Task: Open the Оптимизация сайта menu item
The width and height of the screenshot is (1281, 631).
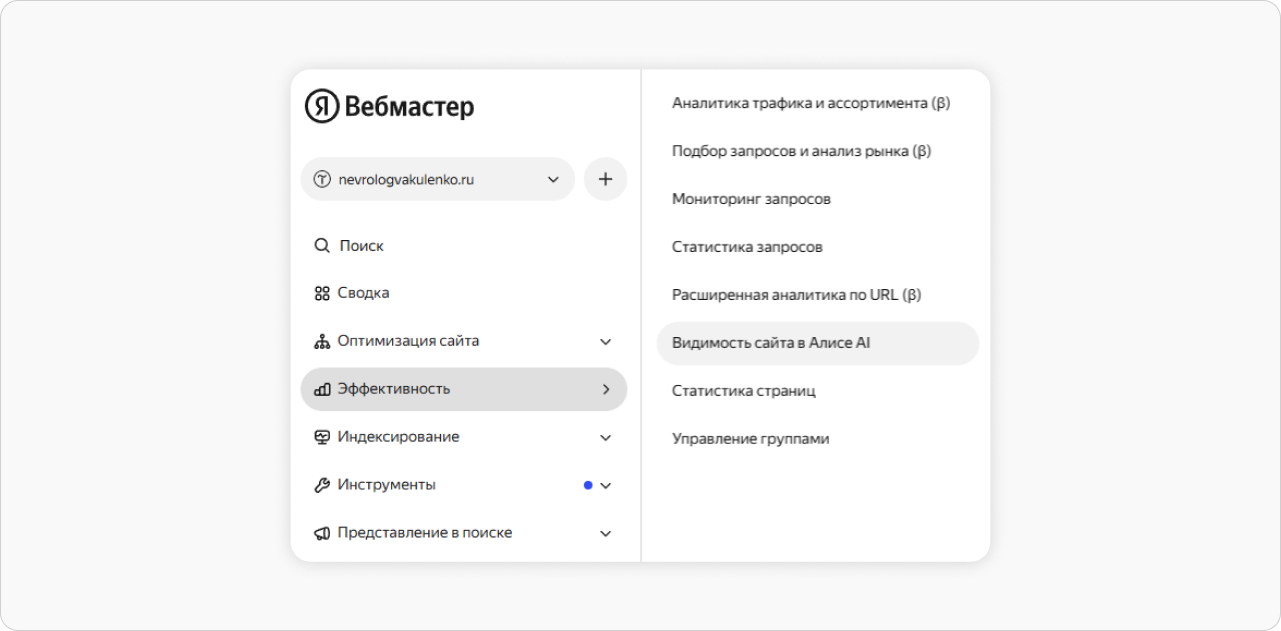Action: pyautogui.click(x=464, y=341)
